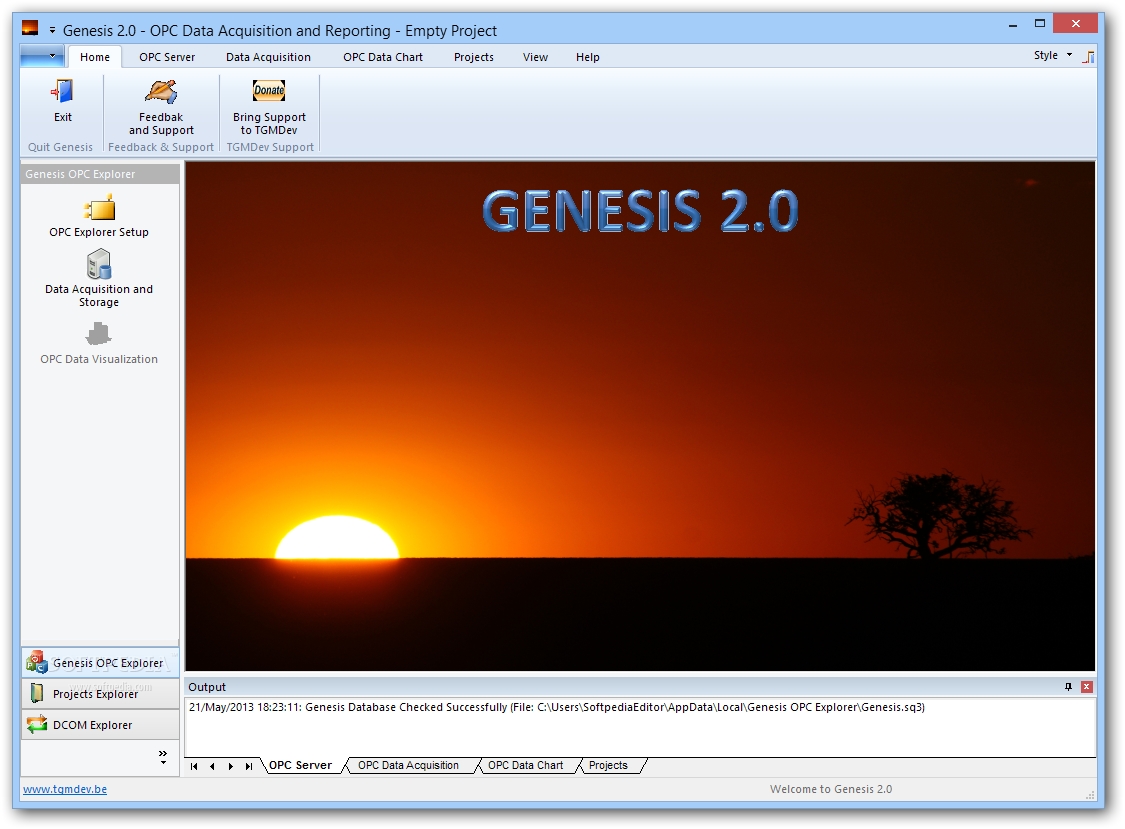Click Genesis OPC Explorer pane icon
The image size is (1125, 829).
click(37, 662)
